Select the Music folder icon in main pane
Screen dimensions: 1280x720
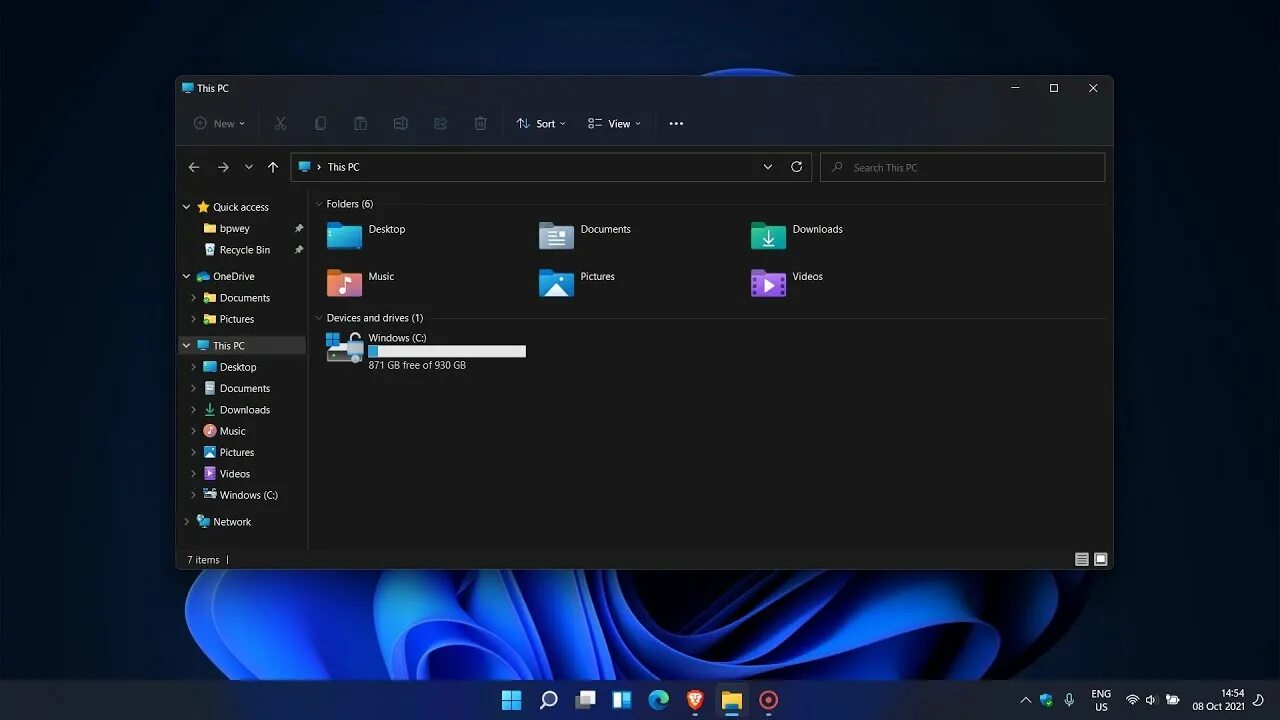click(x=344, y=283)
